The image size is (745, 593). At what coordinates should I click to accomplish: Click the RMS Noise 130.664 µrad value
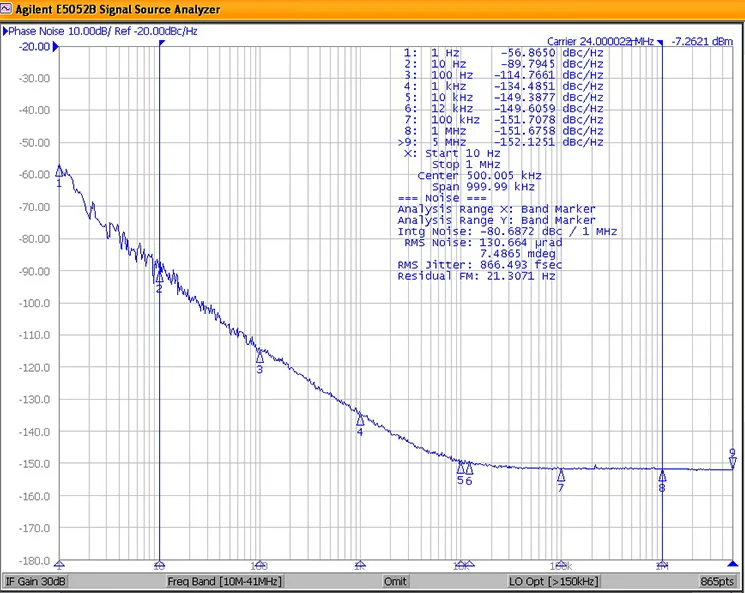tap(521, 243)
